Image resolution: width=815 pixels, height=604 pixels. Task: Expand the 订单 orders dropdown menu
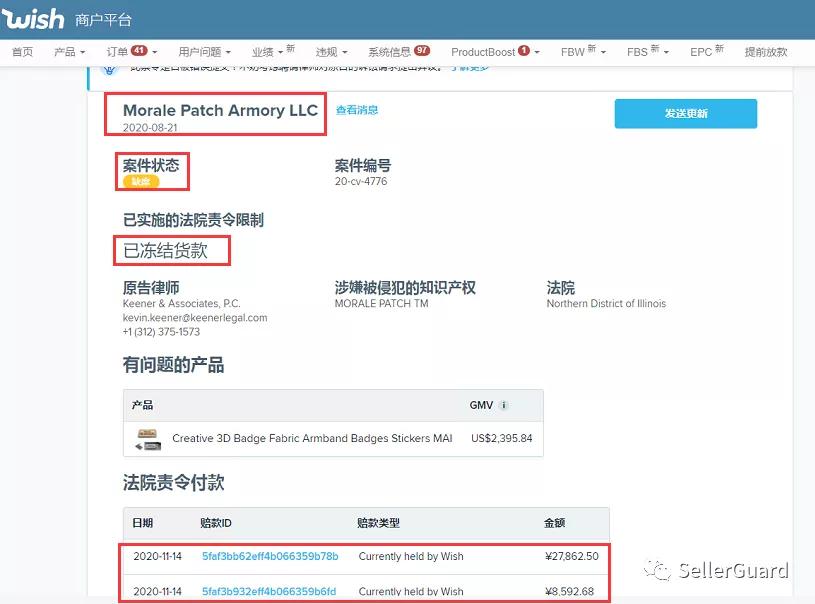tap(132, 51)
